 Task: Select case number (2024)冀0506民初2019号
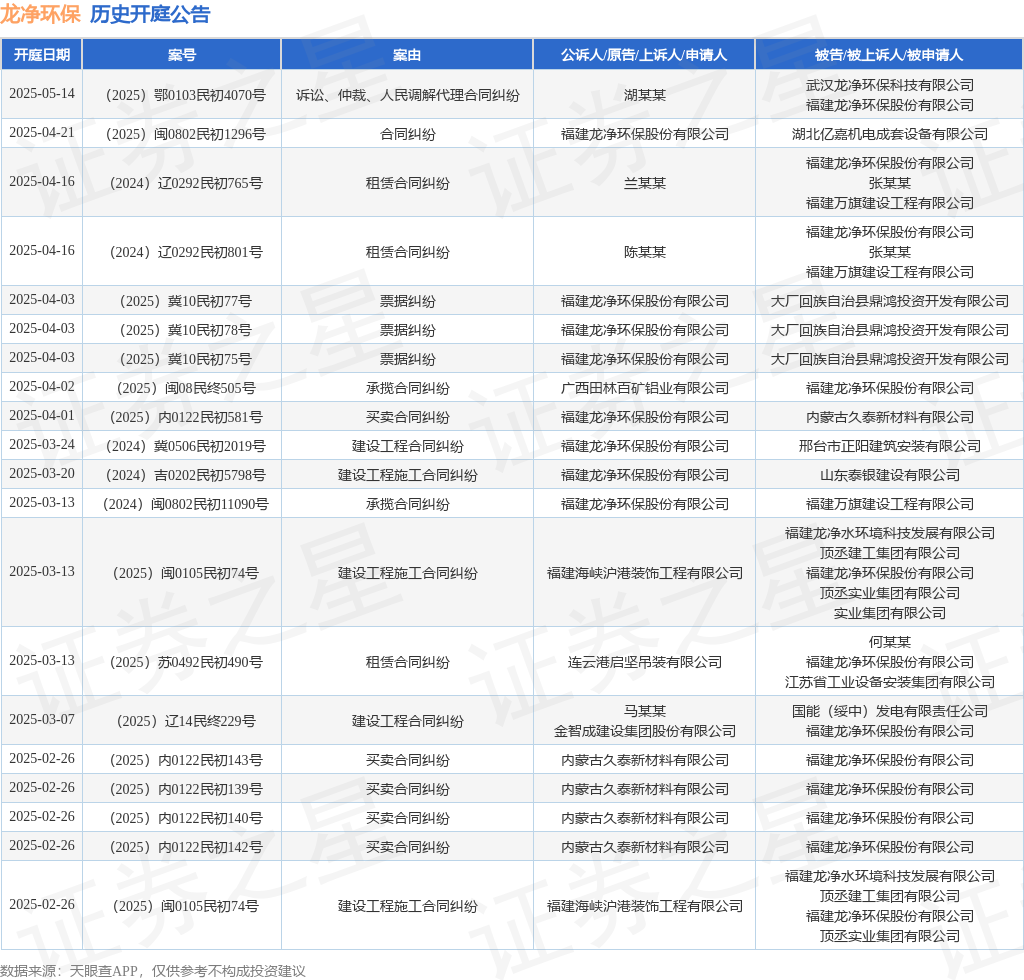click(185, 446)
